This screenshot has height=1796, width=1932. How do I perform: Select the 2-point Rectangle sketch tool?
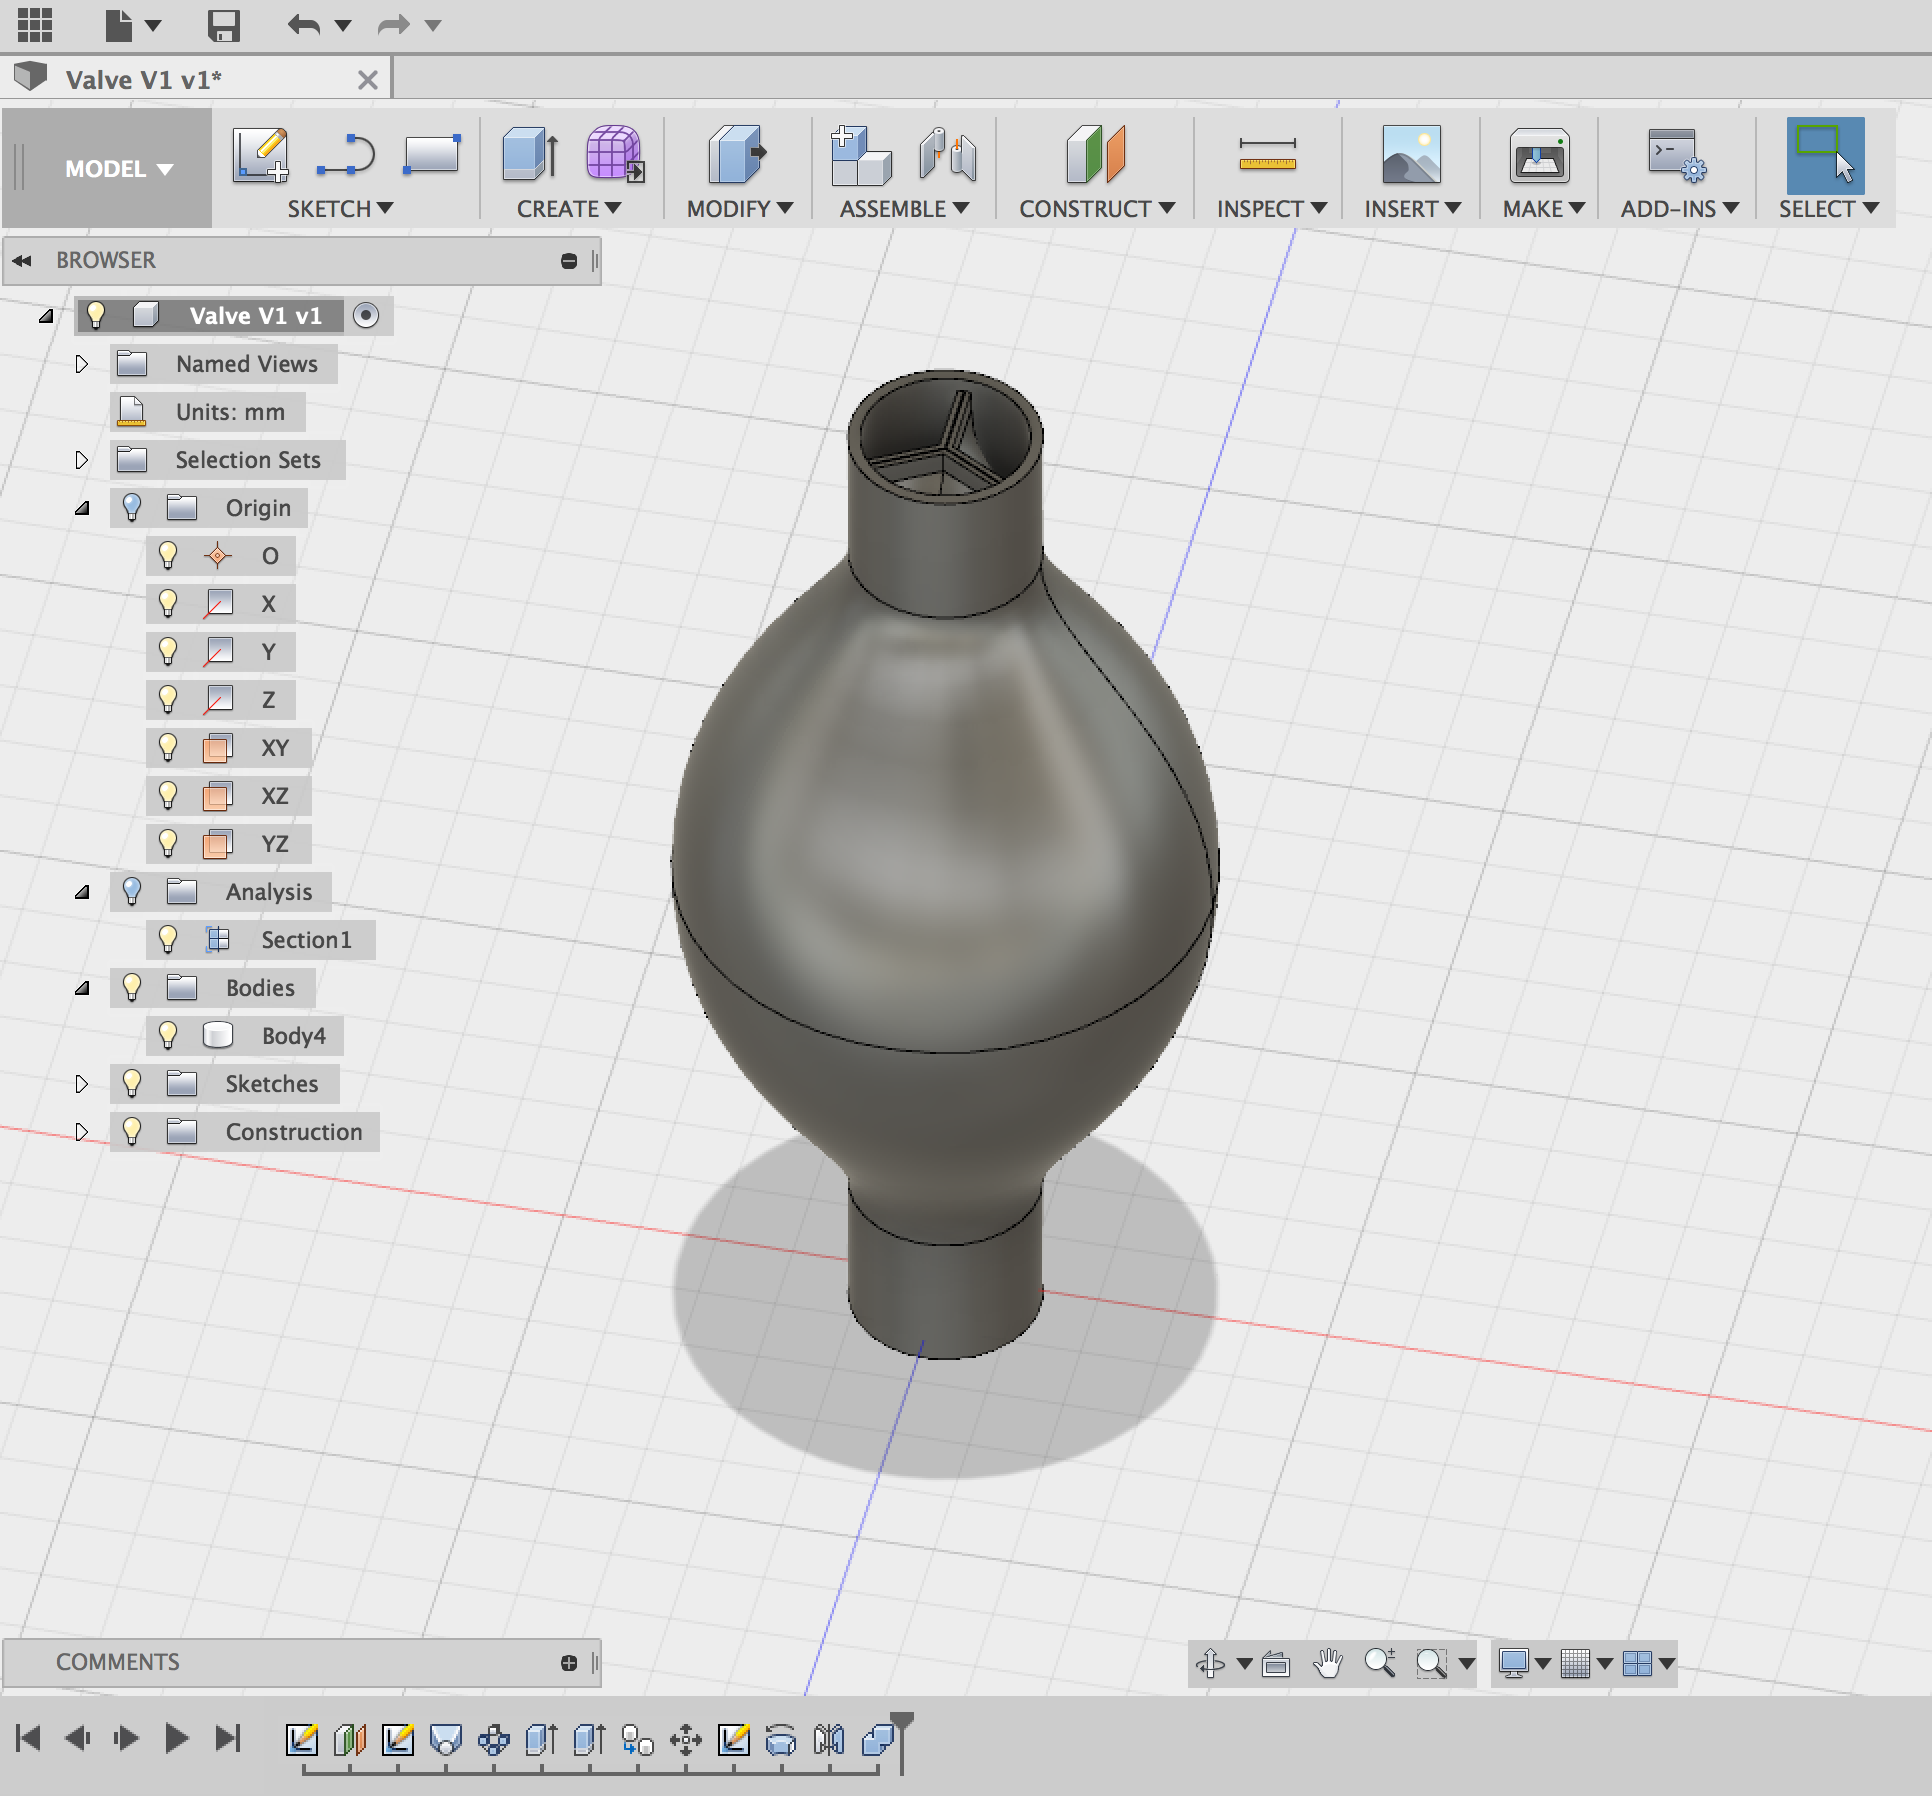point(432,155)
